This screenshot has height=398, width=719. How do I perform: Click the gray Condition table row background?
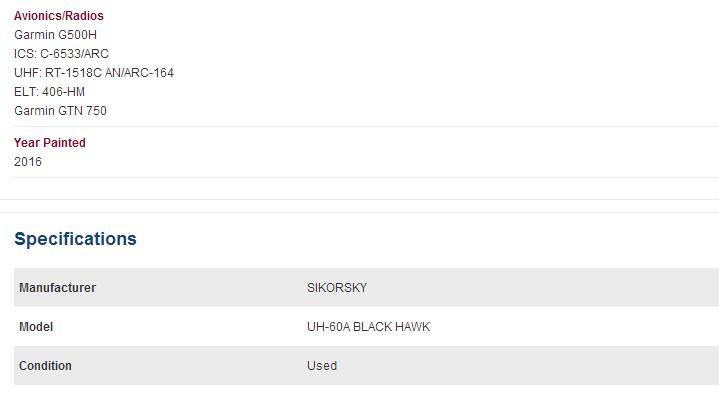[x=366, y=365]
